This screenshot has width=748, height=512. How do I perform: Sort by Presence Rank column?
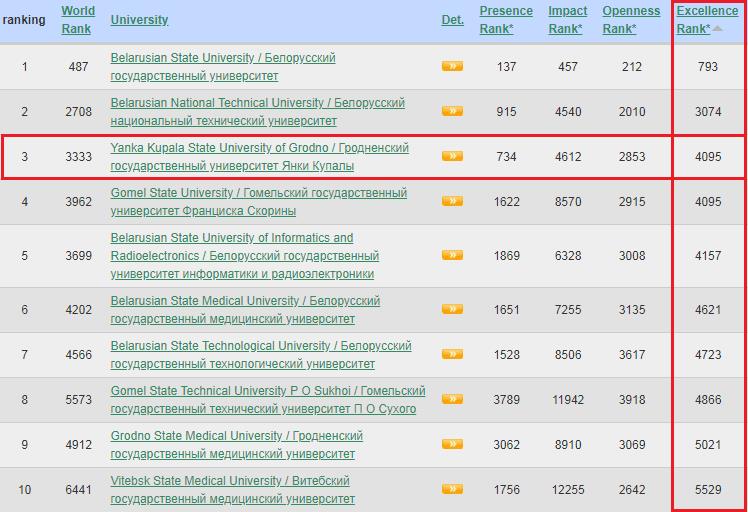pos(506,20)
